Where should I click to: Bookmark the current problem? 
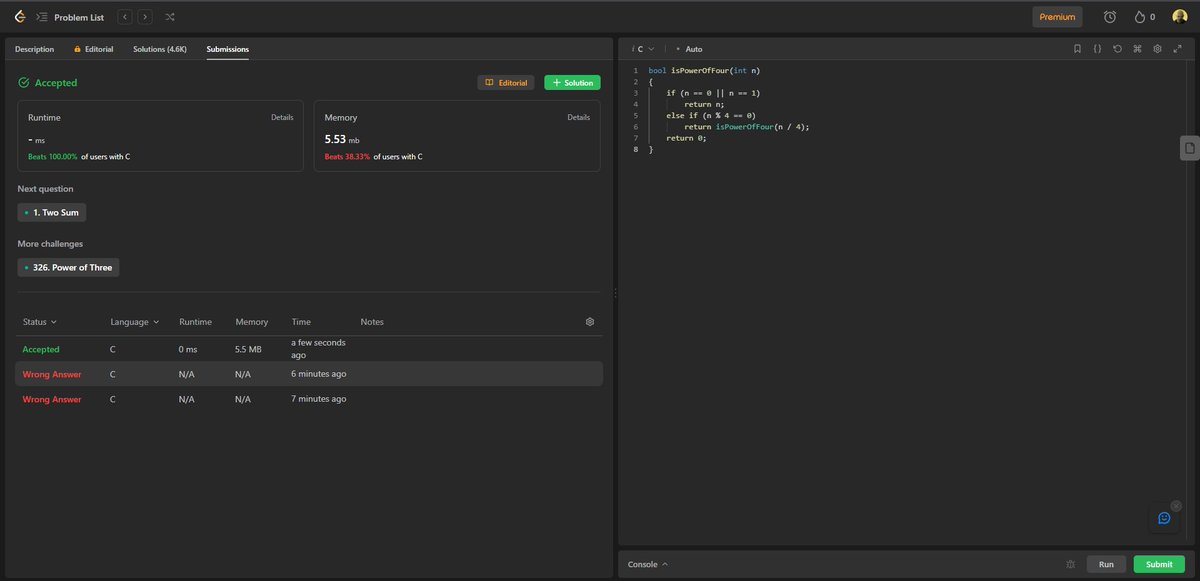pyautogui.click(x=1077, y=48)
